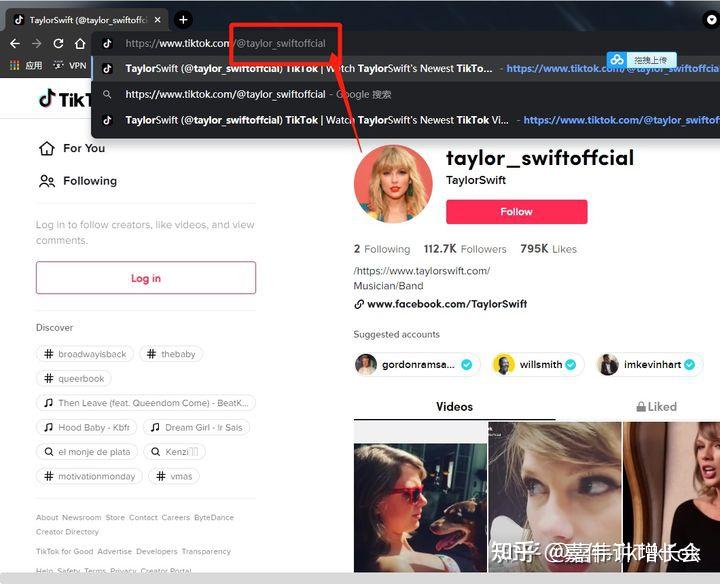
Task: Open the Careers footer link
Action: coord(176,517)
